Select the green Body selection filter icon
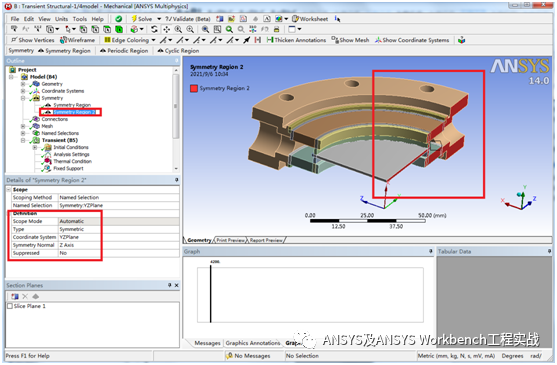The width and height of the screenshot is (557, 365). pos(119,29)
